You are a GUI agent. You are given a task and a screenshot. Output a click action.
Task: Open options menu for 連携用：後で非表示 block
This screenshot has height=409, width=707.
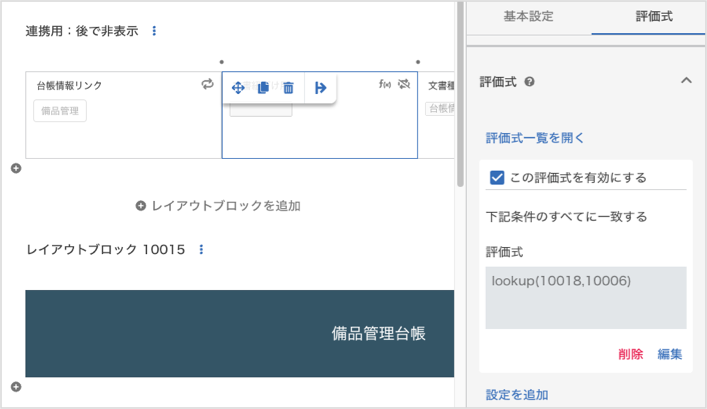coord(154,31)
